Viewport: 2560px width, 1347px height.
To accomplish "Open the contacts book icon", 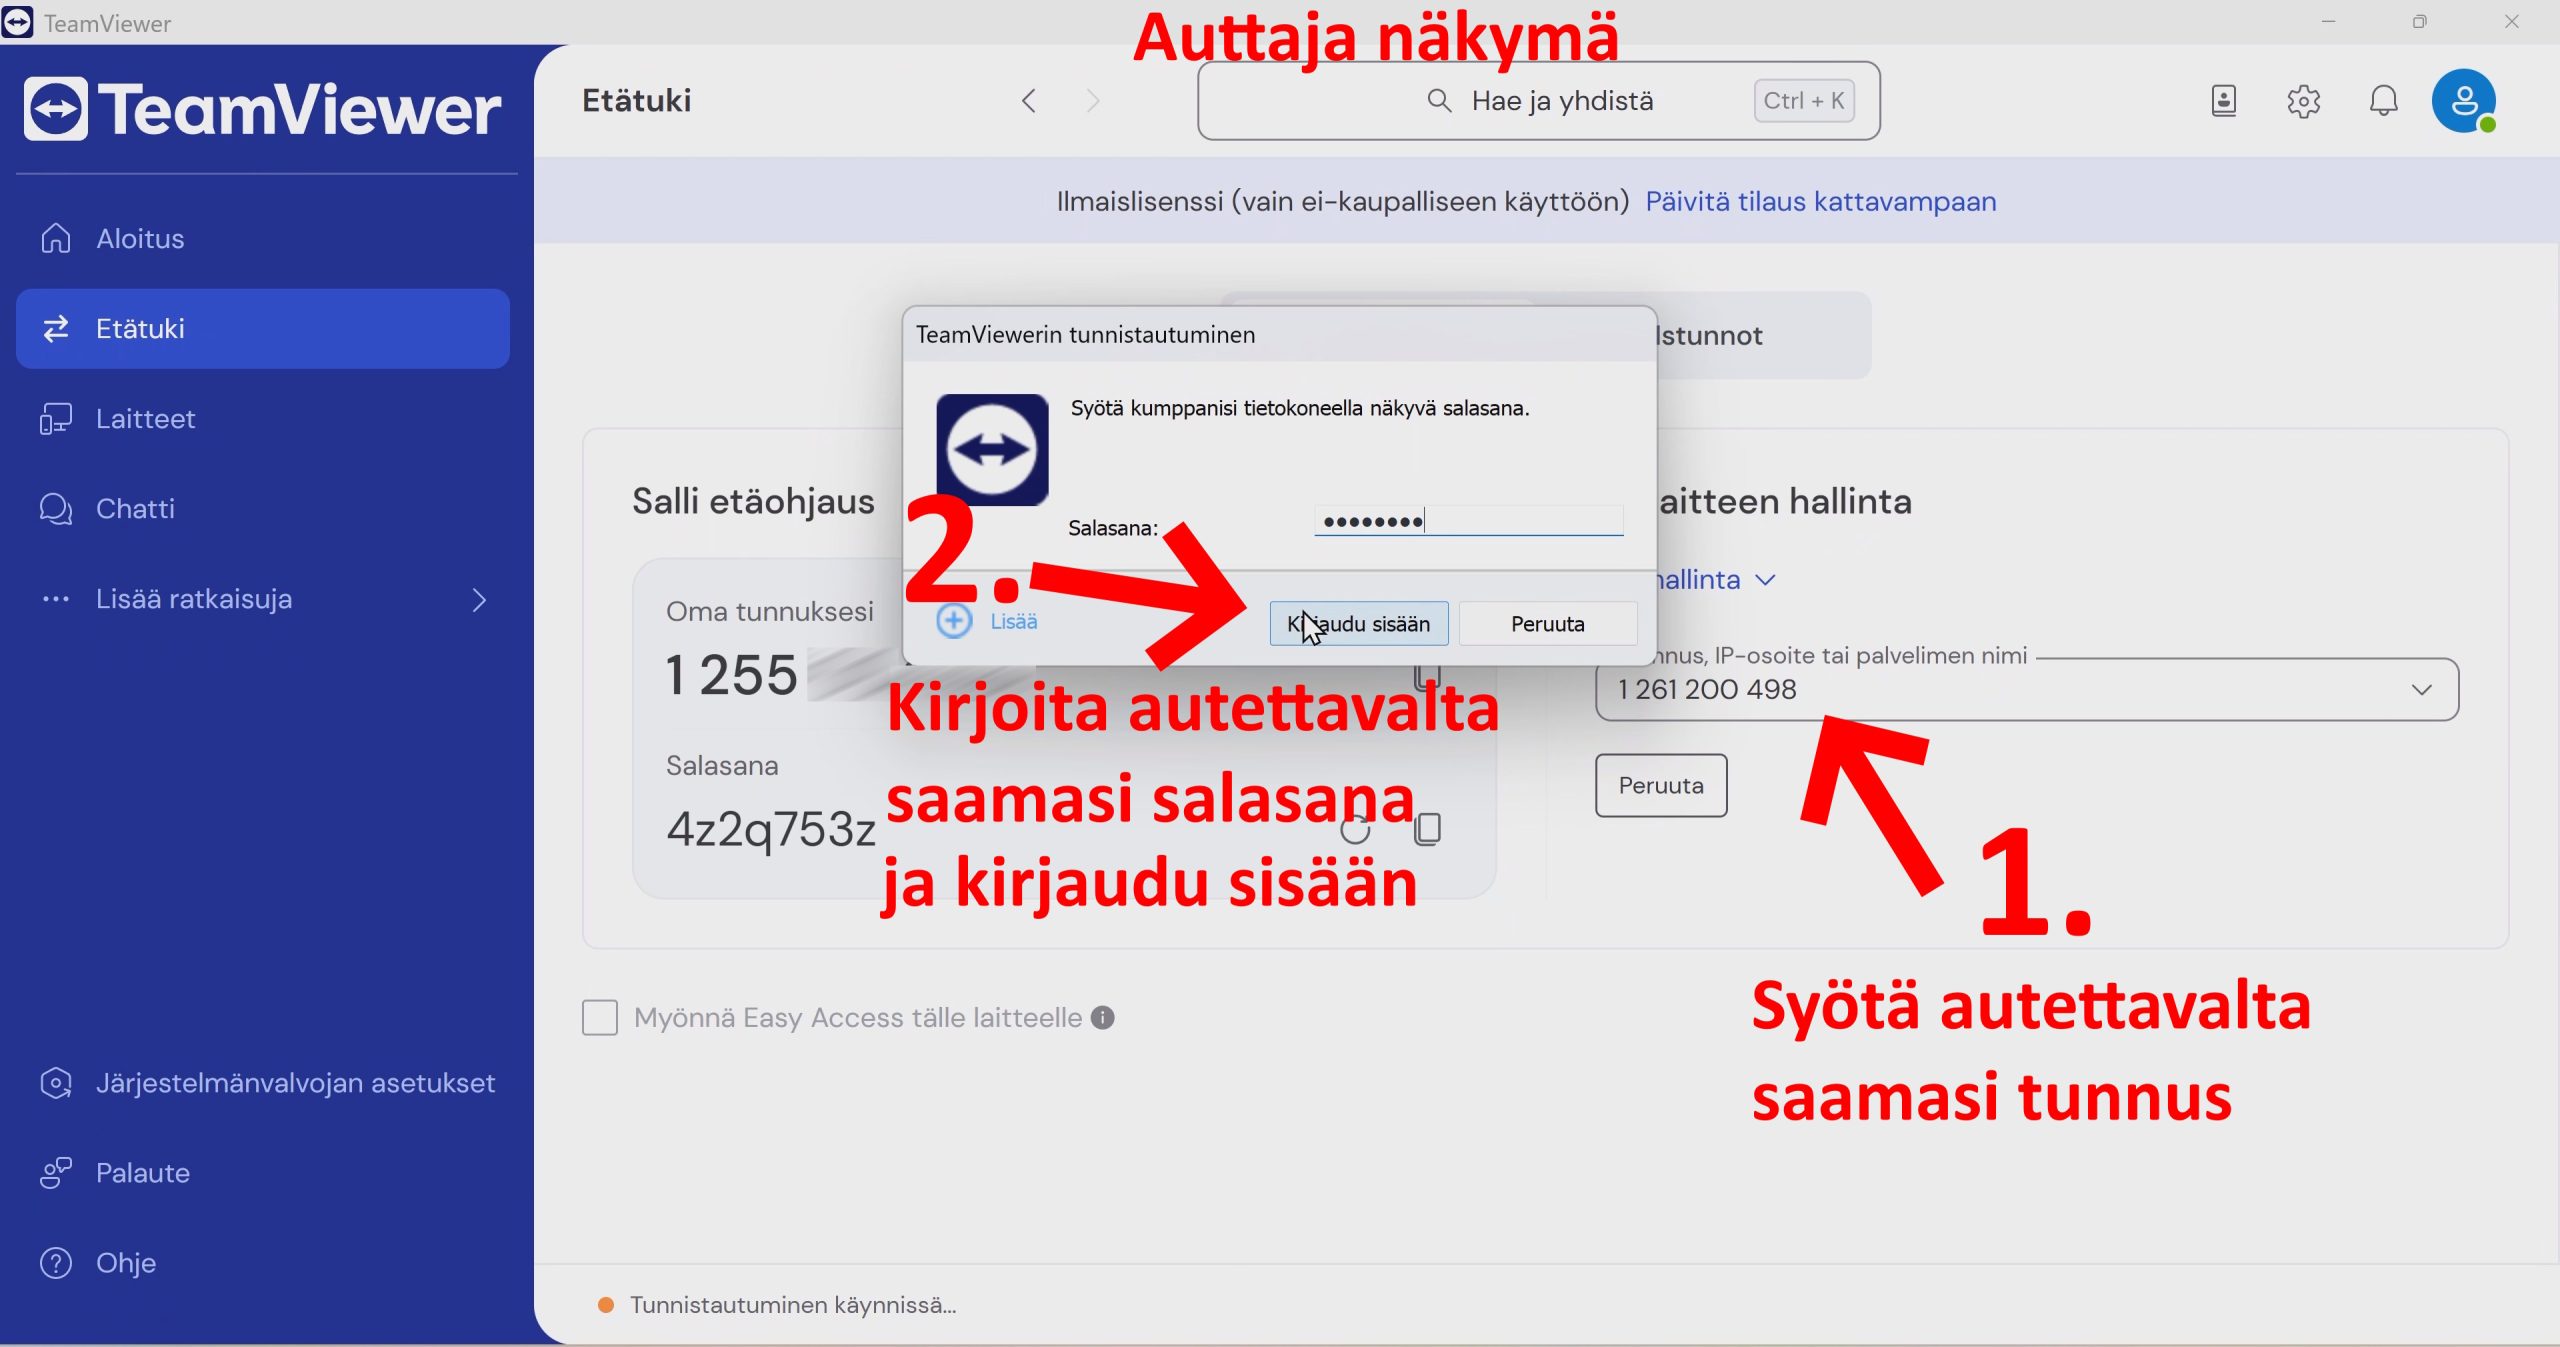I will click(2223, 101).
